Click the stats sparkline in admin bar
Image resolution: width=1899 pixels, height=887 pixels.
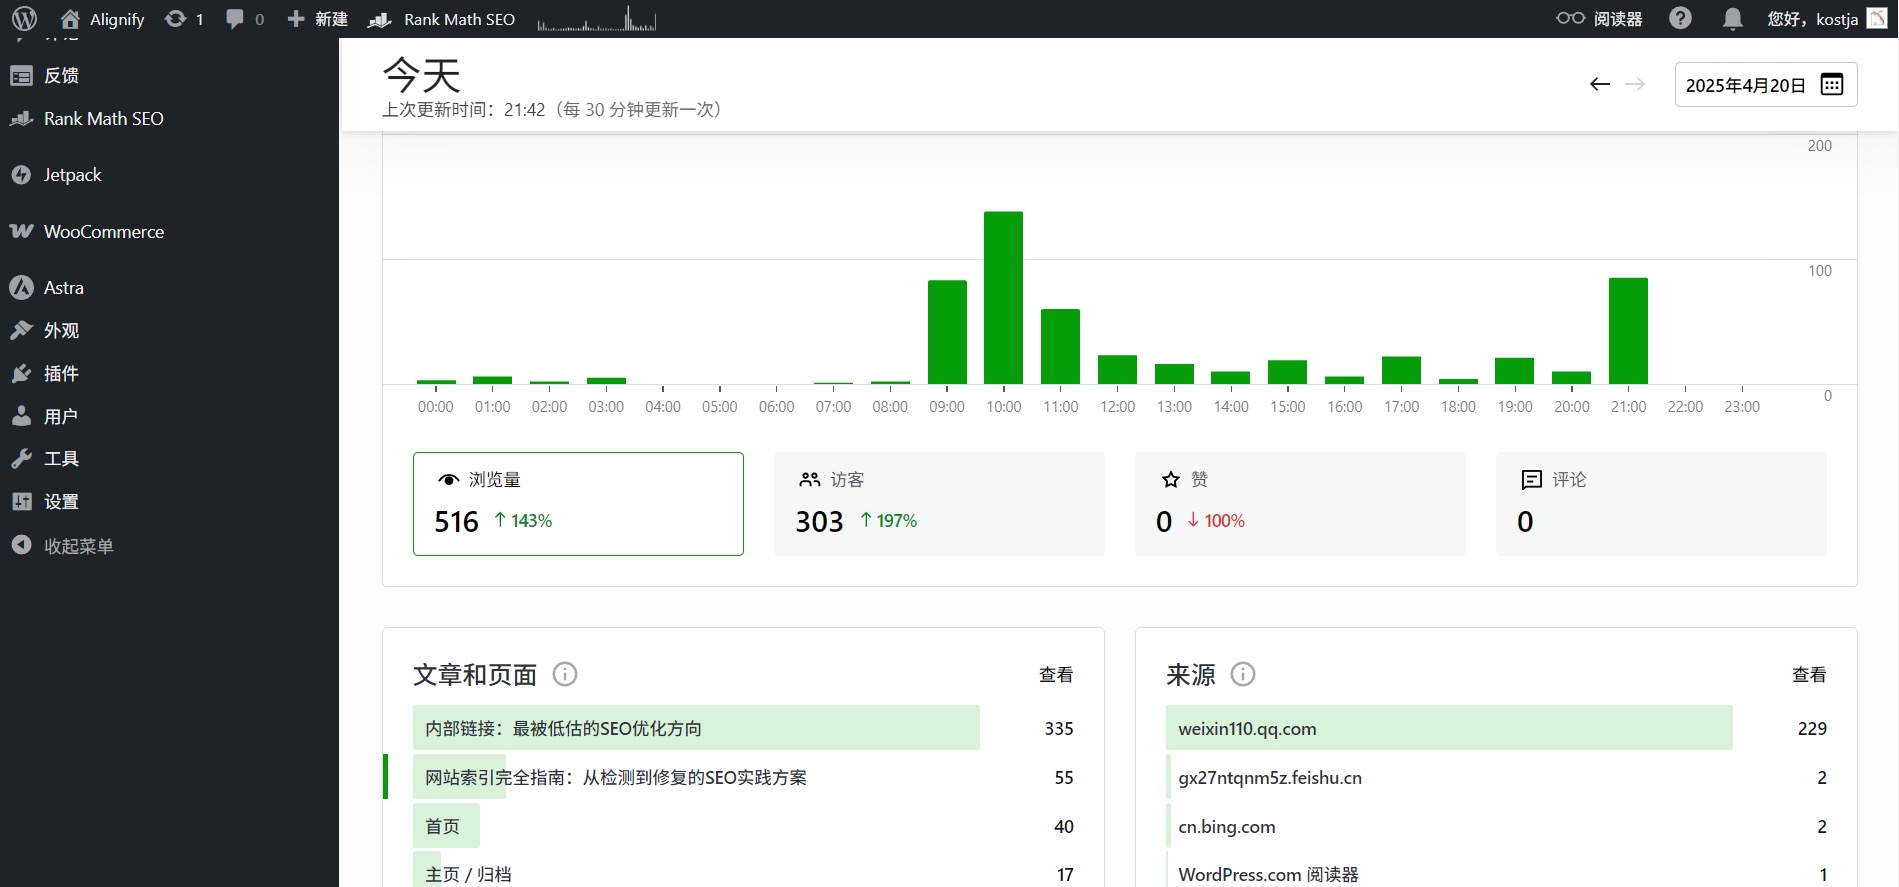(596, 19)
